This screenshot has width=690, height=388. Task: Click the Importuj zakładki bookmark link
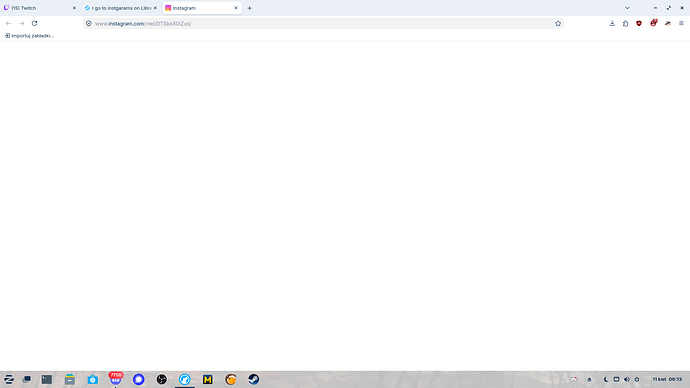point(29,36)
